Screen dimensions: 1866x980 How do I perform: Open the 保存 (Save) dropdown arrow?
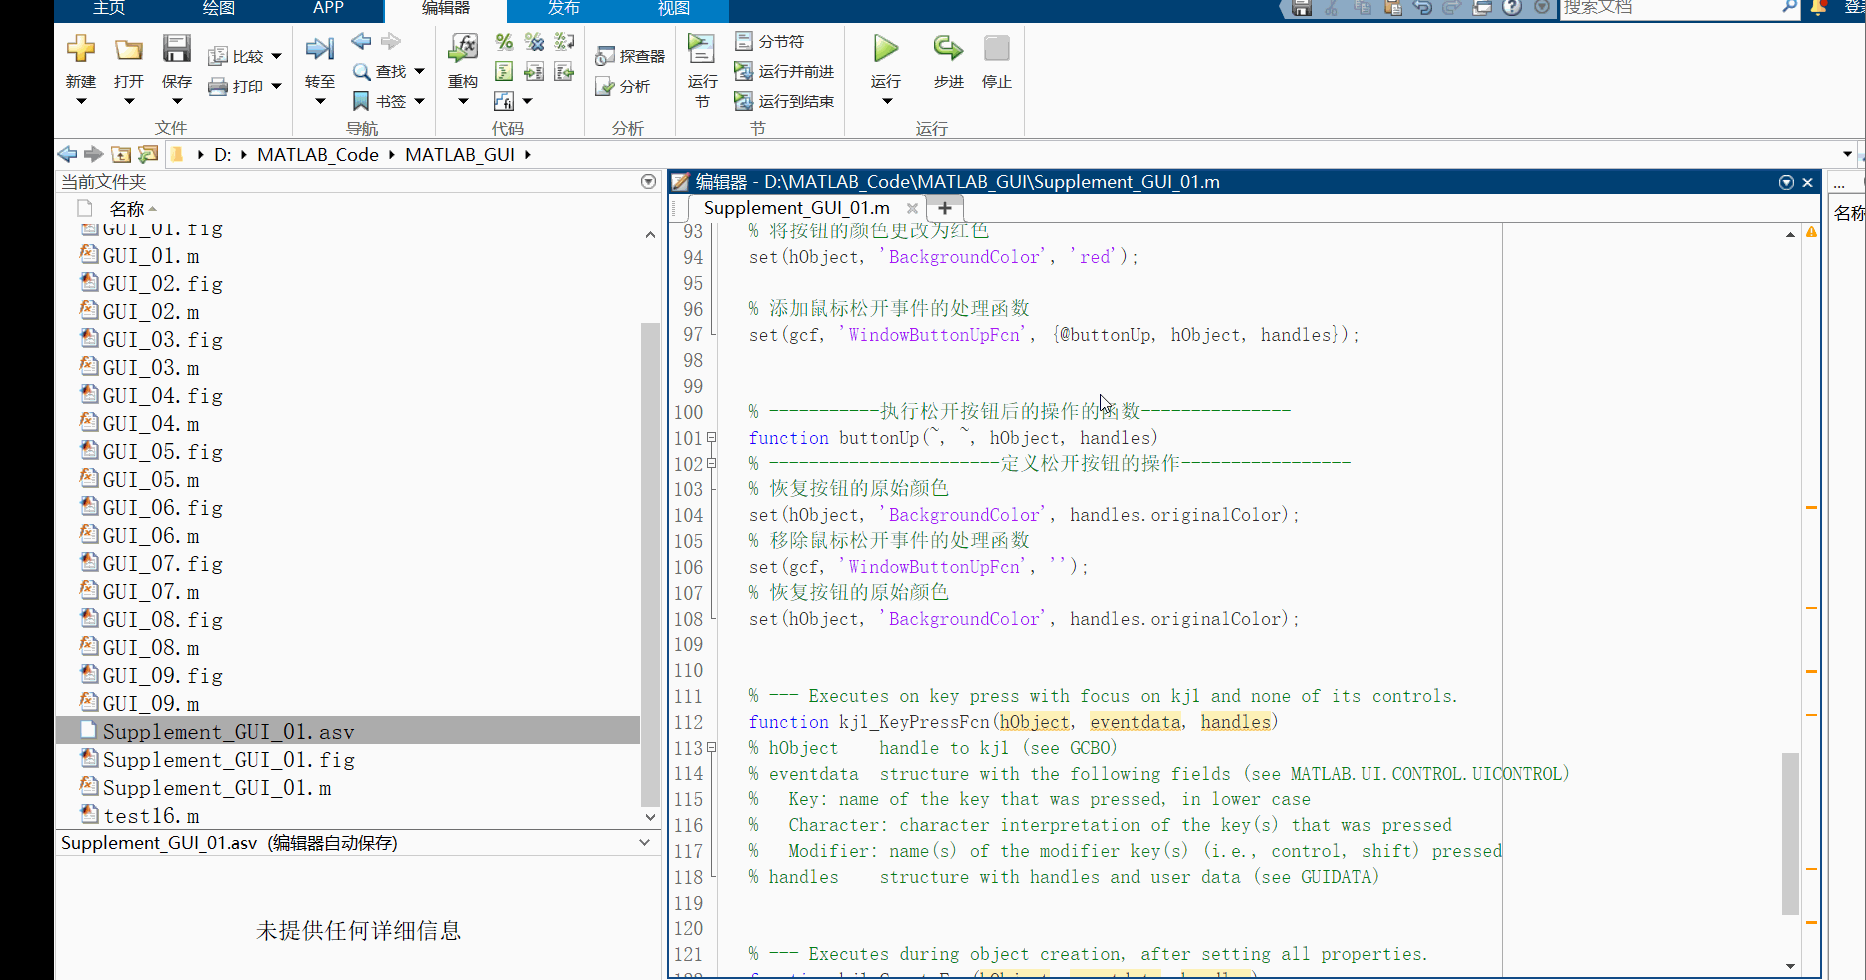point(177,100)
